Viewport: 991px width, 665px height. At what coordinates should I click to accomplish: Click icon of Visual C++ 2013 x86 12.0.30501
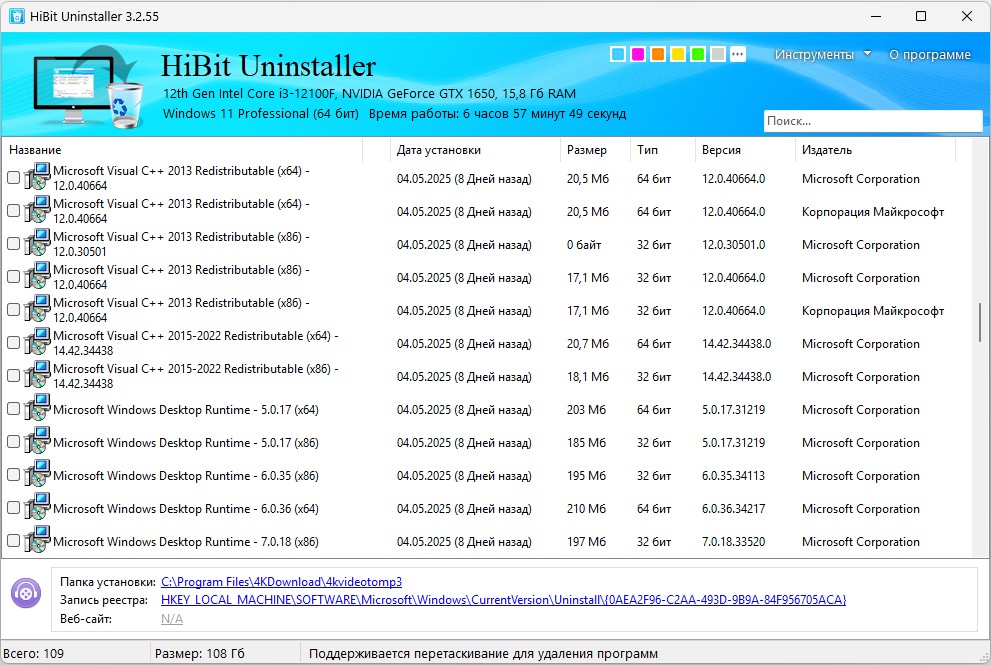point(37,244)
